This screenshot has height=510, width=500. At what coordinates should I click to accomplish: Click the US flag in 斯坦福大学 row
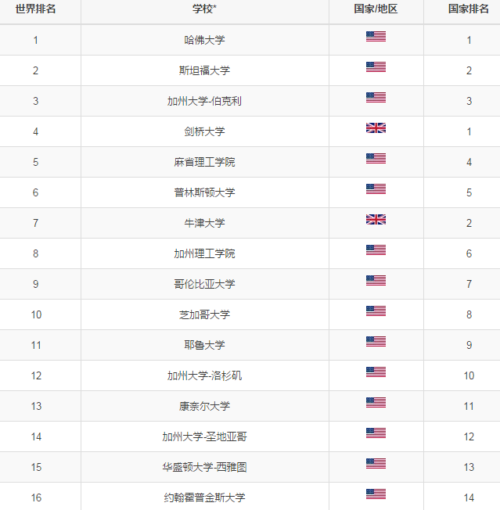(x=376, y=67)
